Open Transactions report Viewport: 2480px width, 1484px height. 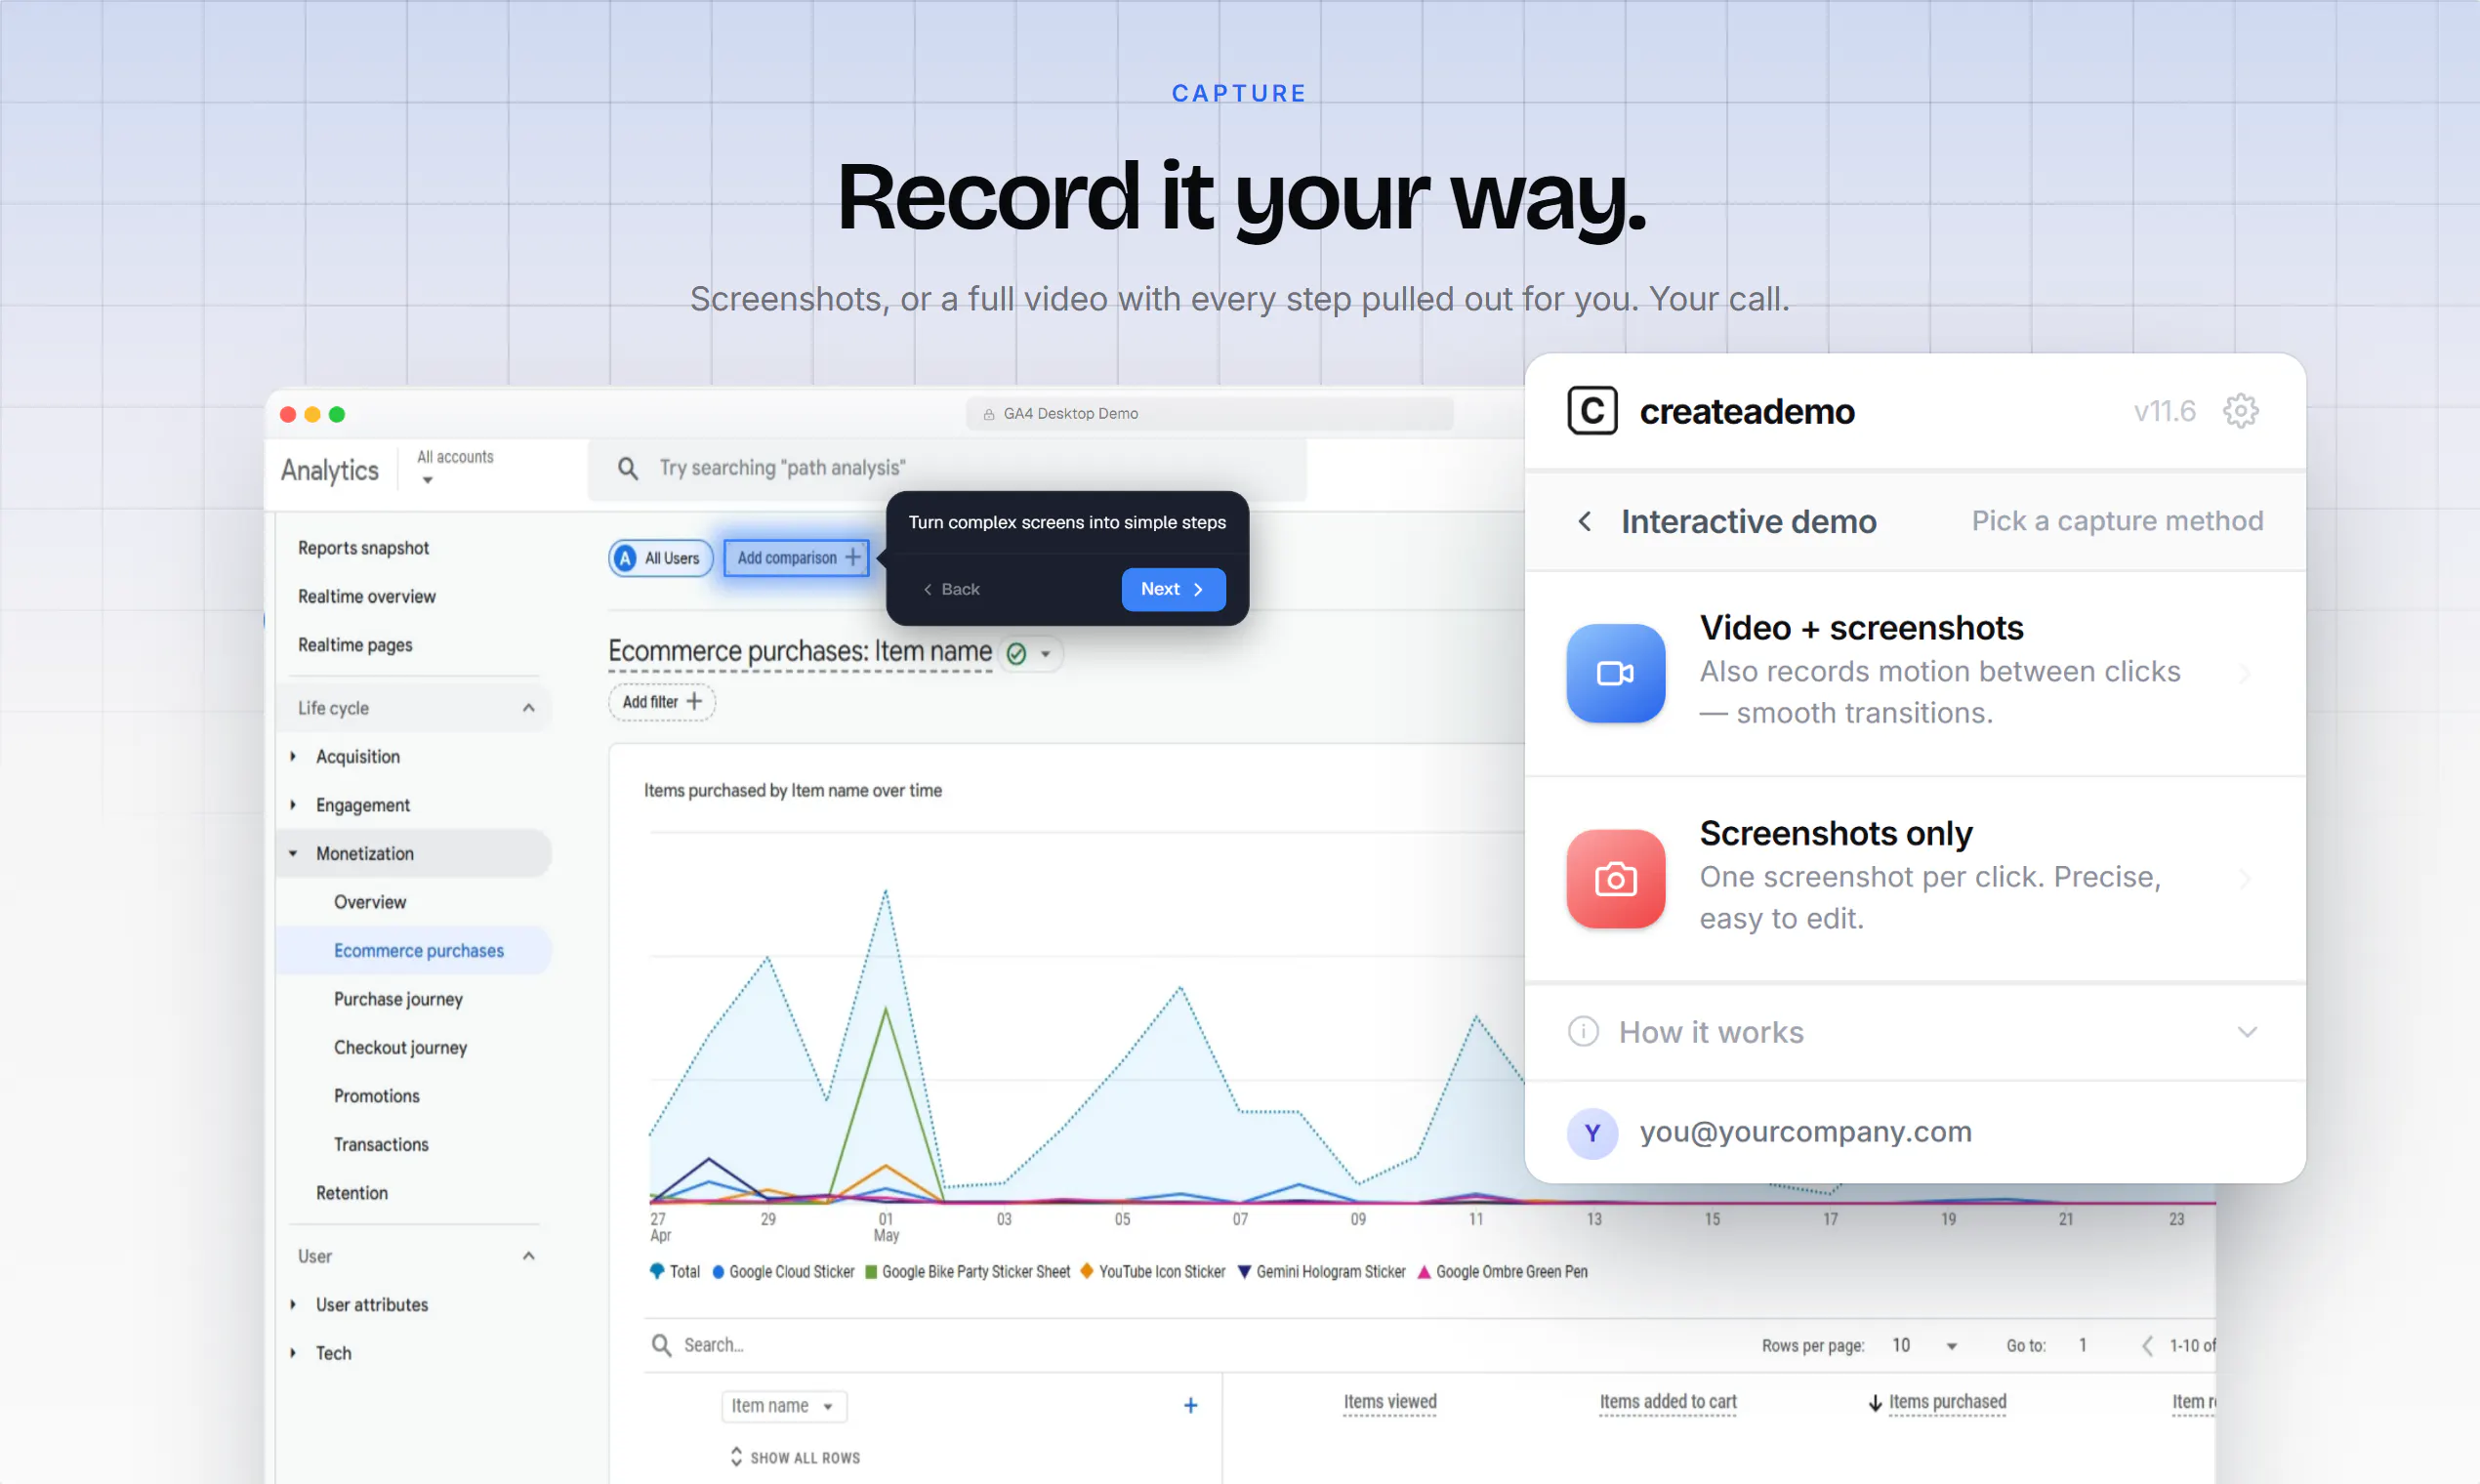(x=381, y=1145)
